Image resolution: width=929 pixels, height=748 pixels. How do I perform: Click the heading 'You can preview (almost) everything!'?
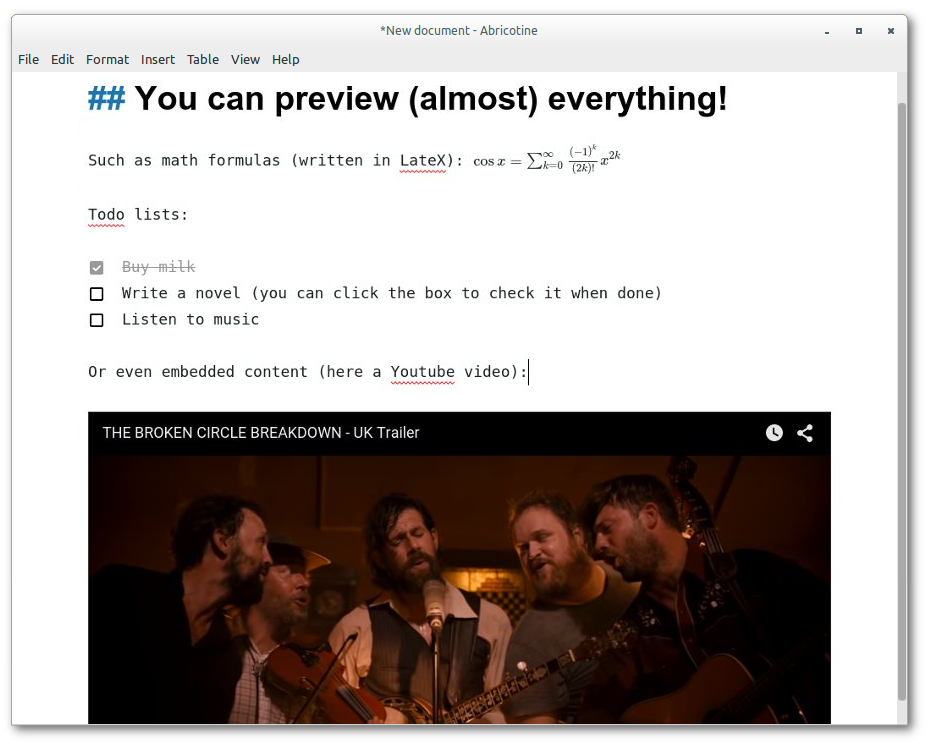coord(431,98)
